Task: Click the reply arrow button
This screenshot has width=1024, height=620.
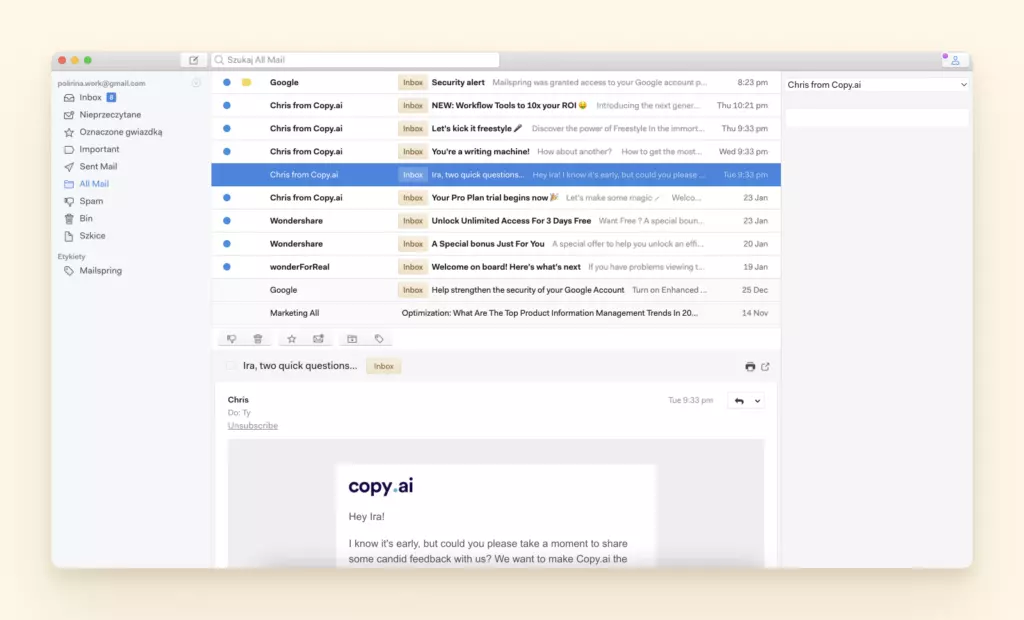Action: point(739,400)
